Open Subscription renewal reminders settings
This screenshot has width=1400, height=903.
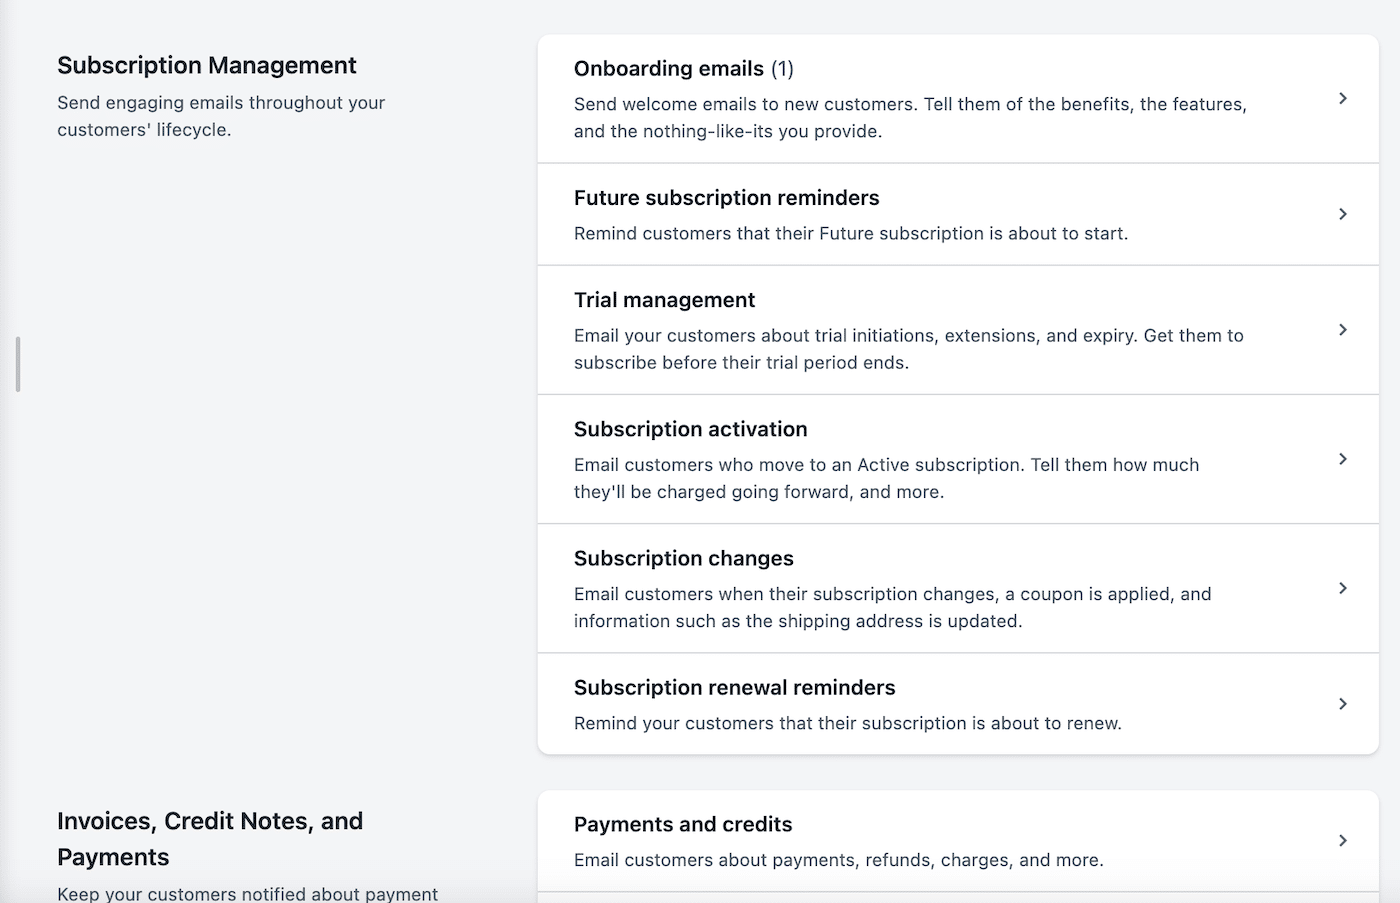[734, 687]
